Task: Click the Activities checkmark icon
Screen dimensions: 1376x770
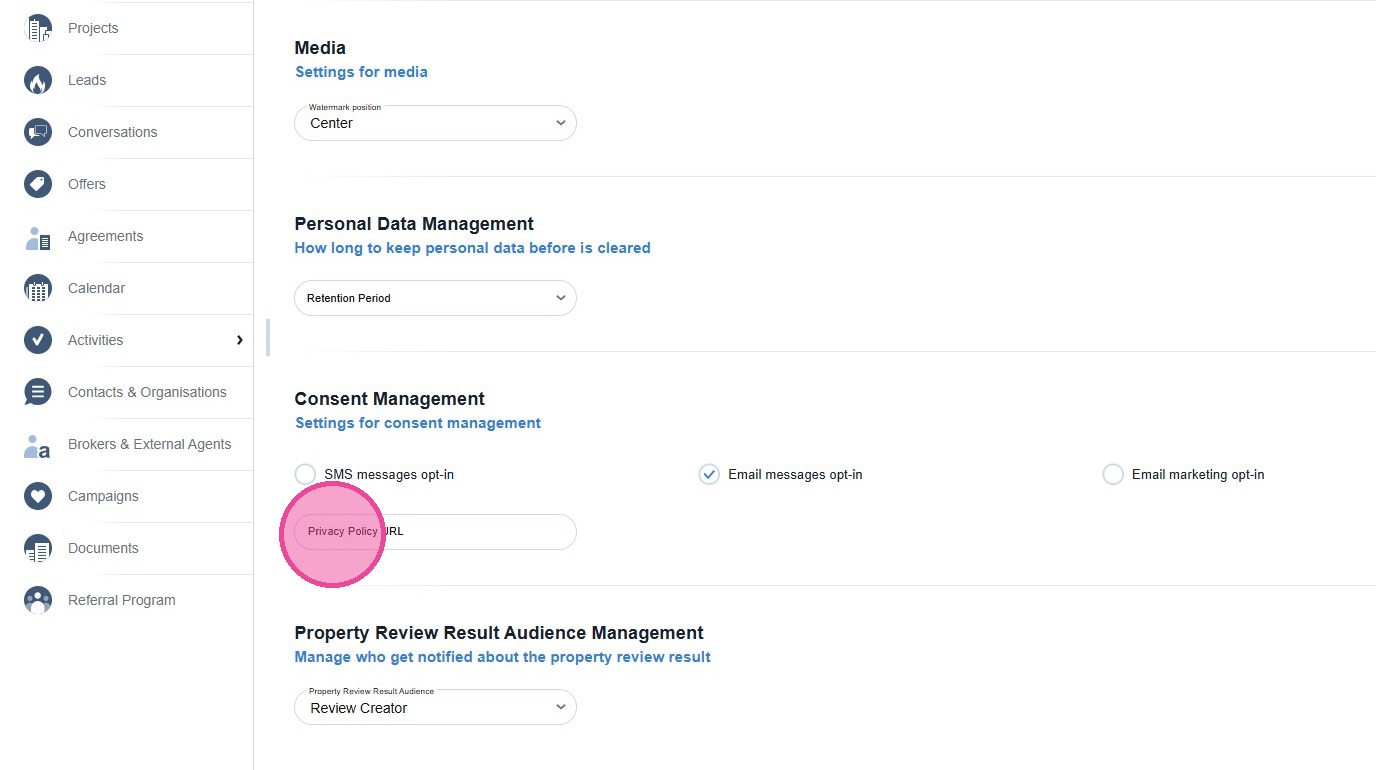Action: (38, 340)
